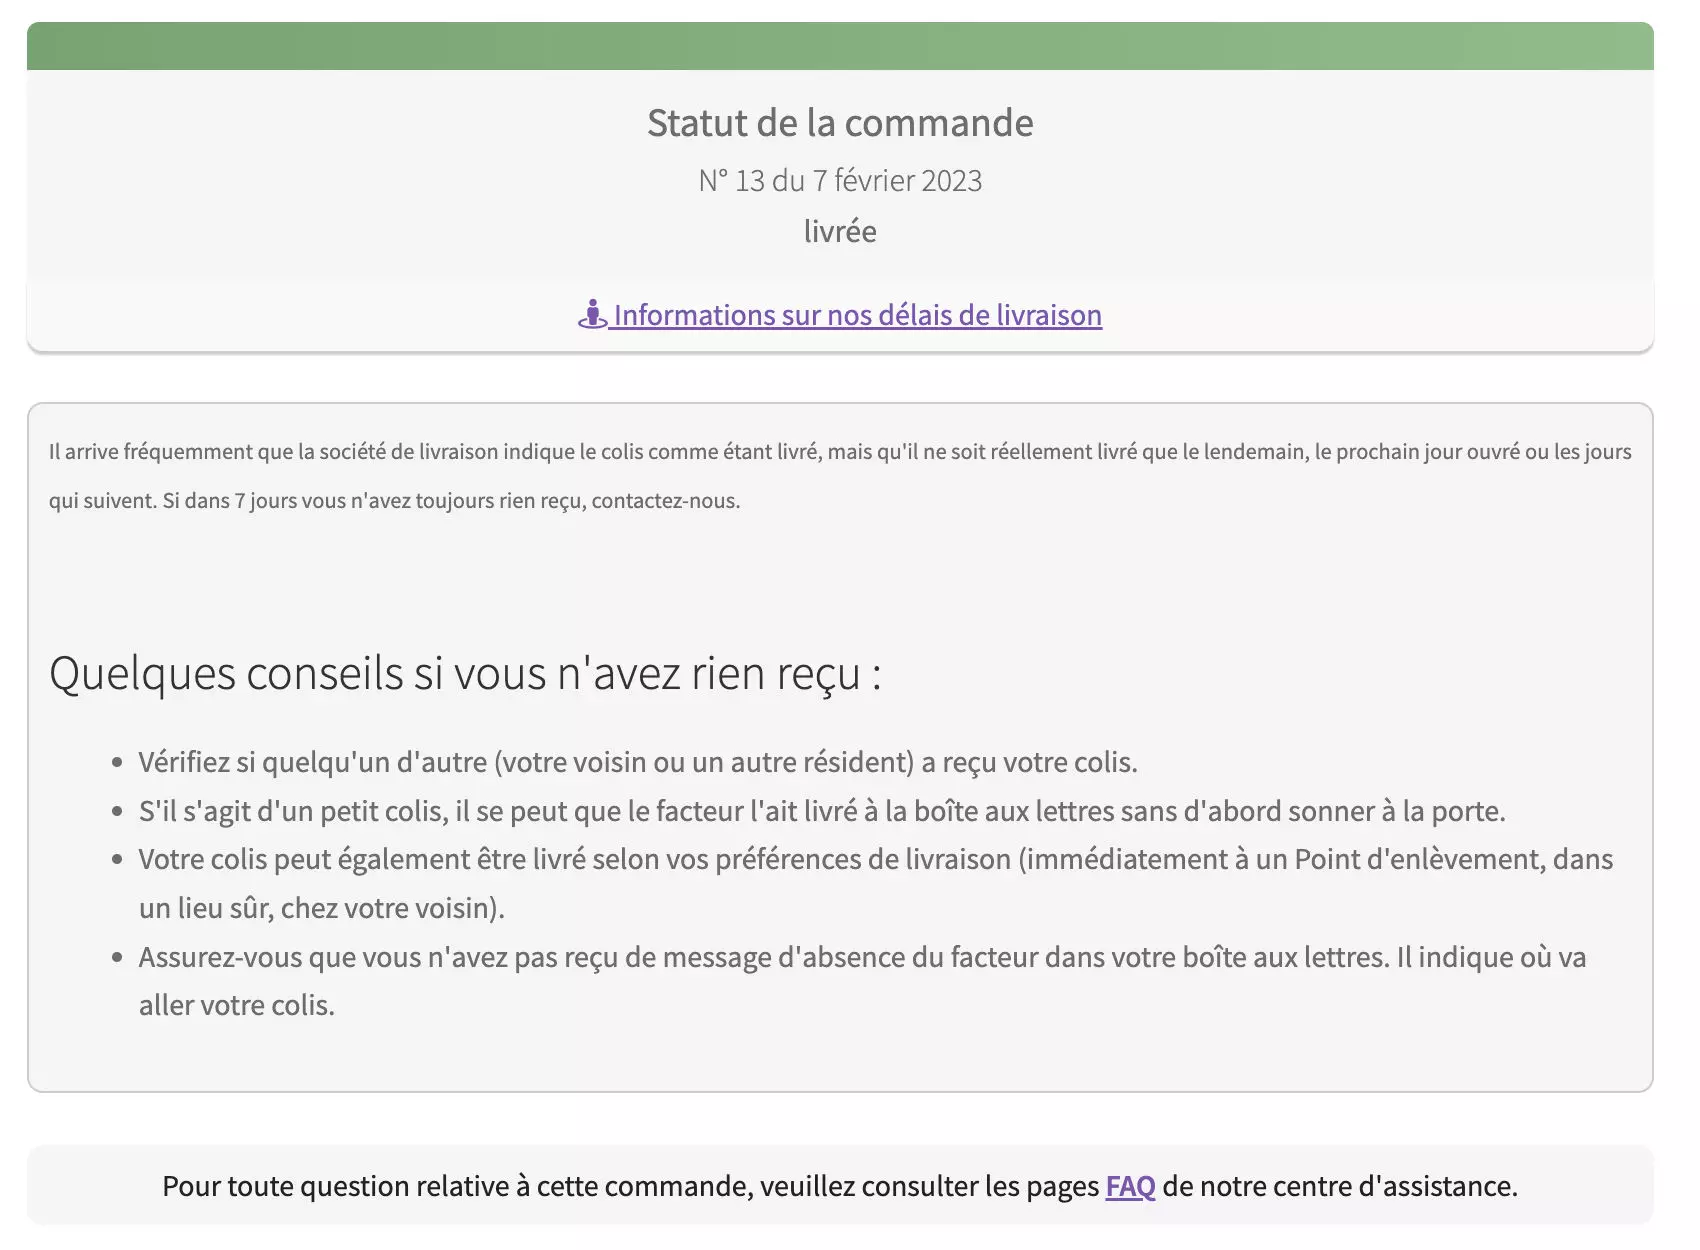Open the FAQ link
Image resolution: width=1700 pixels, height=1250 pixels.
[x=1130, y=1186]
